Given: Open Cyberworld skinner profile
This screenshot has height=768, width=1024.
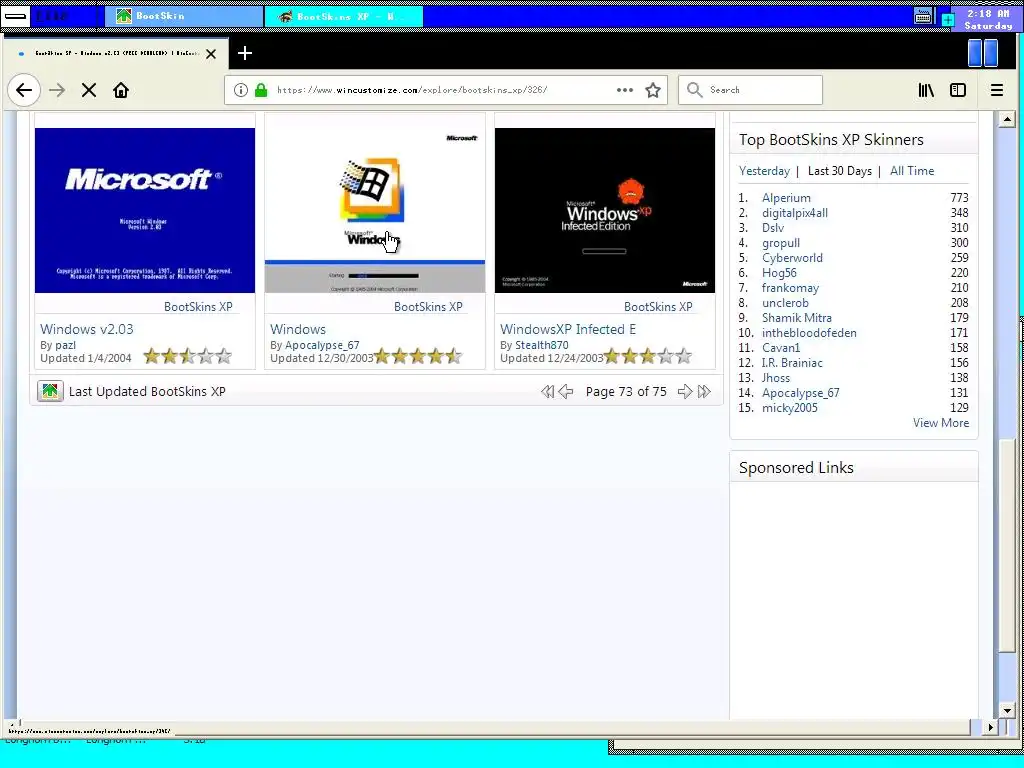Looking at the screenshot, I should coord(792,257).
